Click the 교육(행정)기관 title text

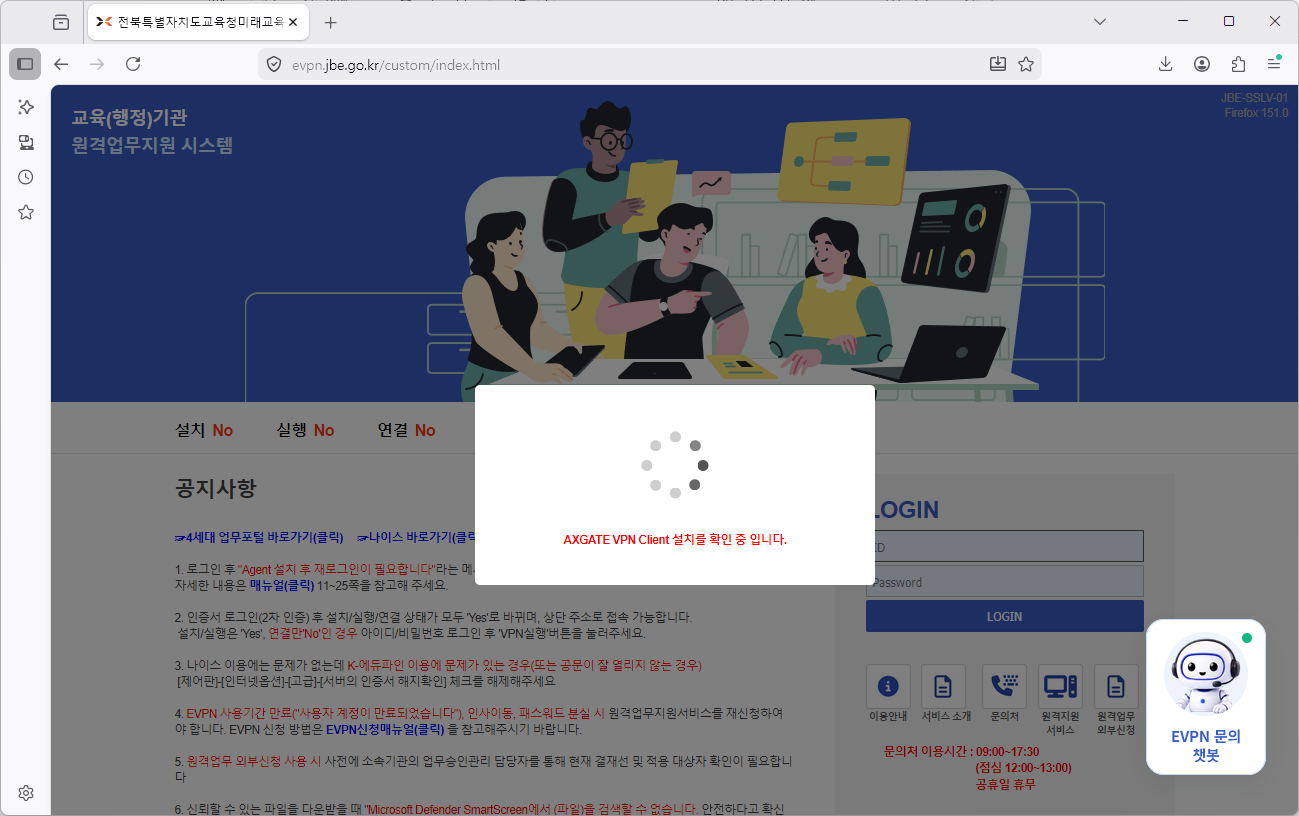[x=129, y=118]
